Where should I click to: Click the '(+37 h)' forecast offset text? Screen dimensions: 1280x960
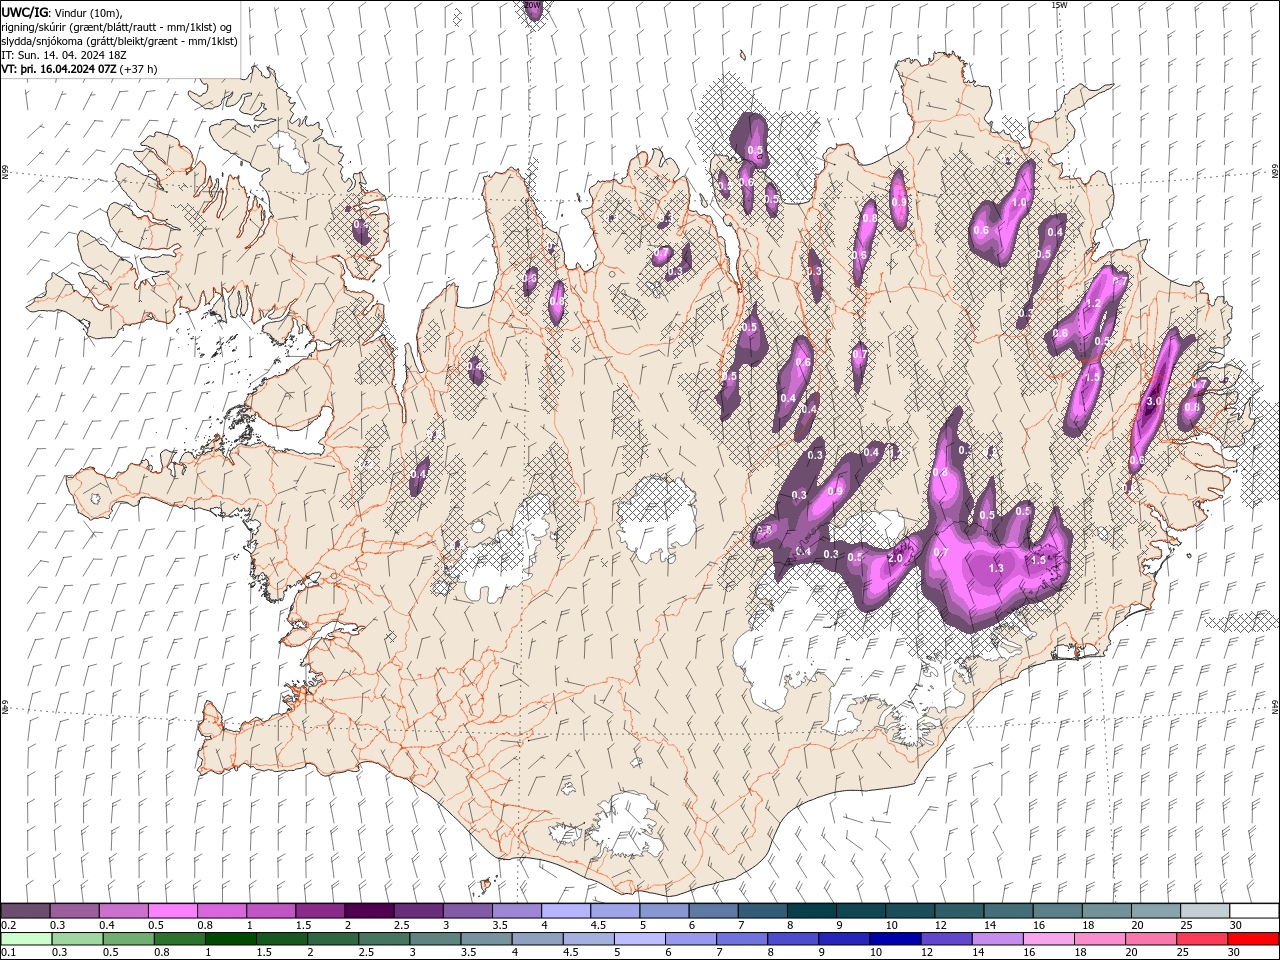click(138, 69)
